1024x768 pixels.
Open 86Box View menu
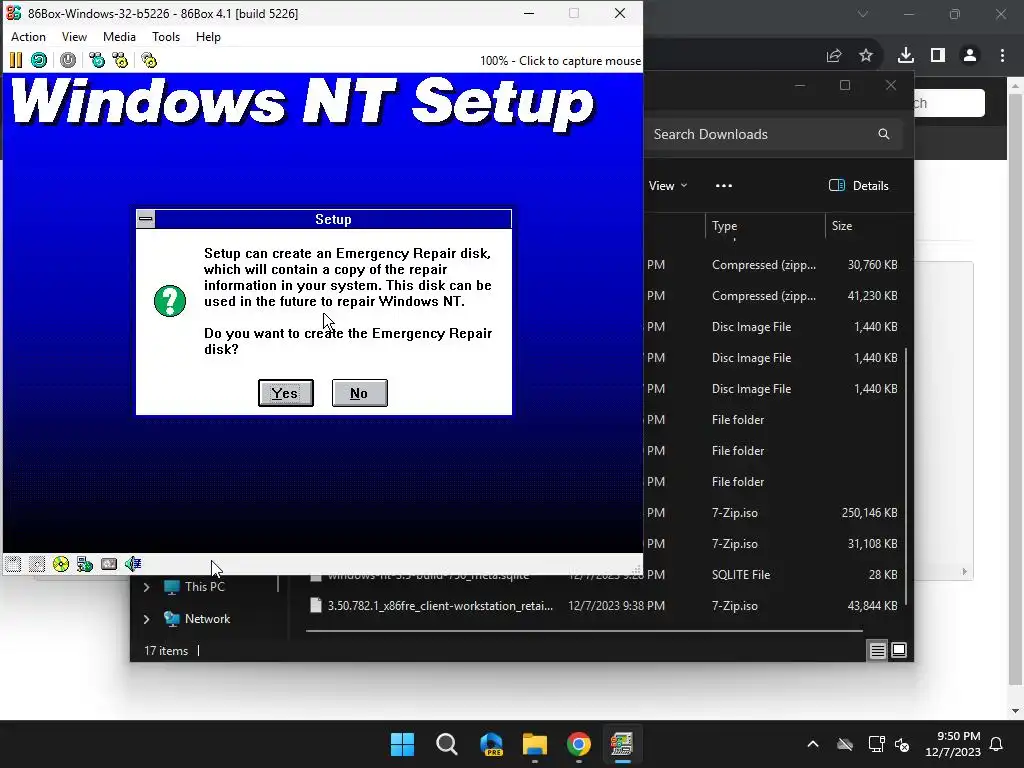[74, 37]
